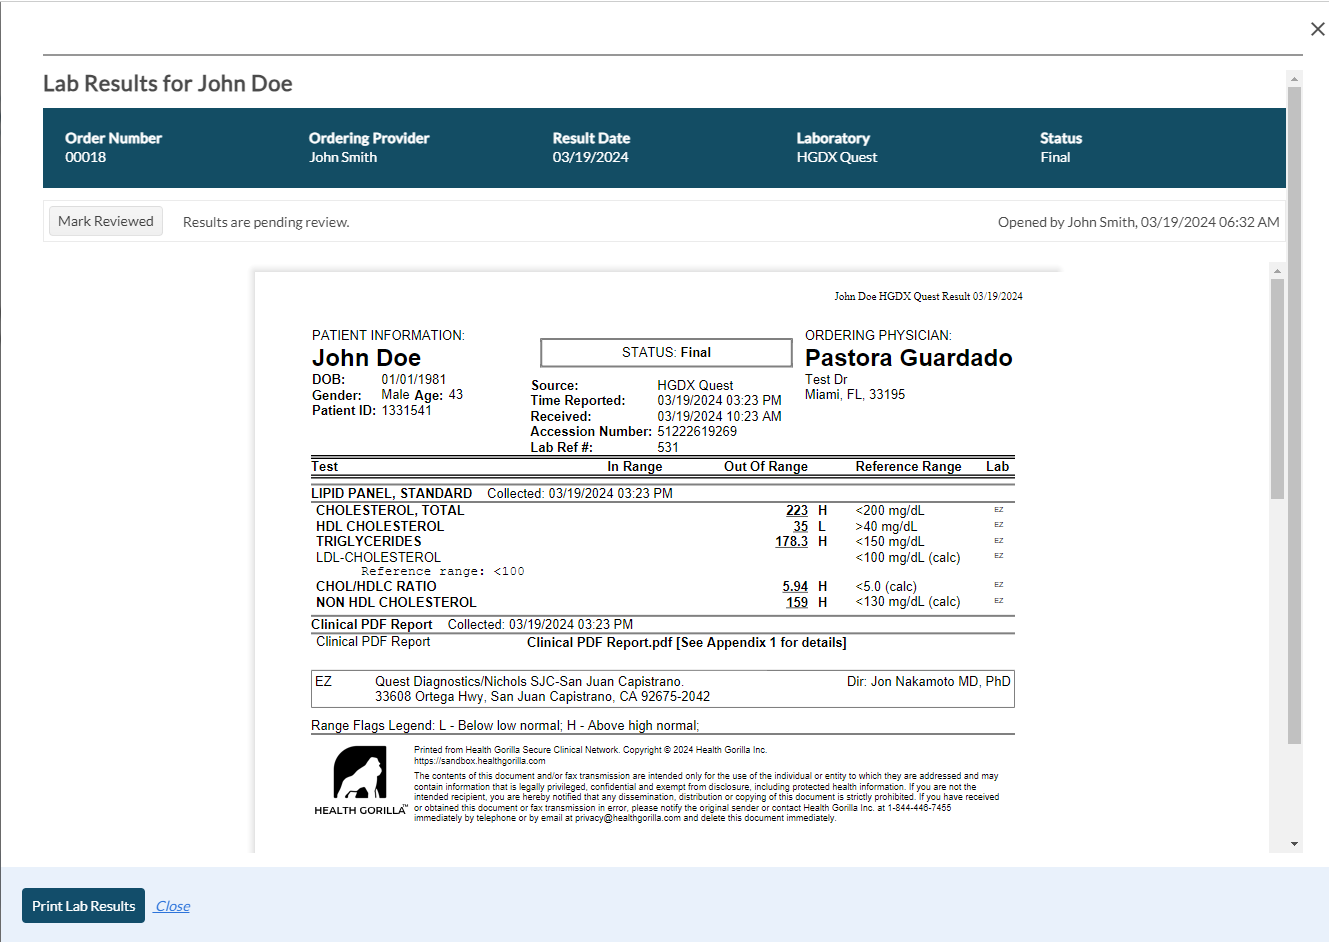Click the outer scrollbar down arrow

click(1294, 843)
